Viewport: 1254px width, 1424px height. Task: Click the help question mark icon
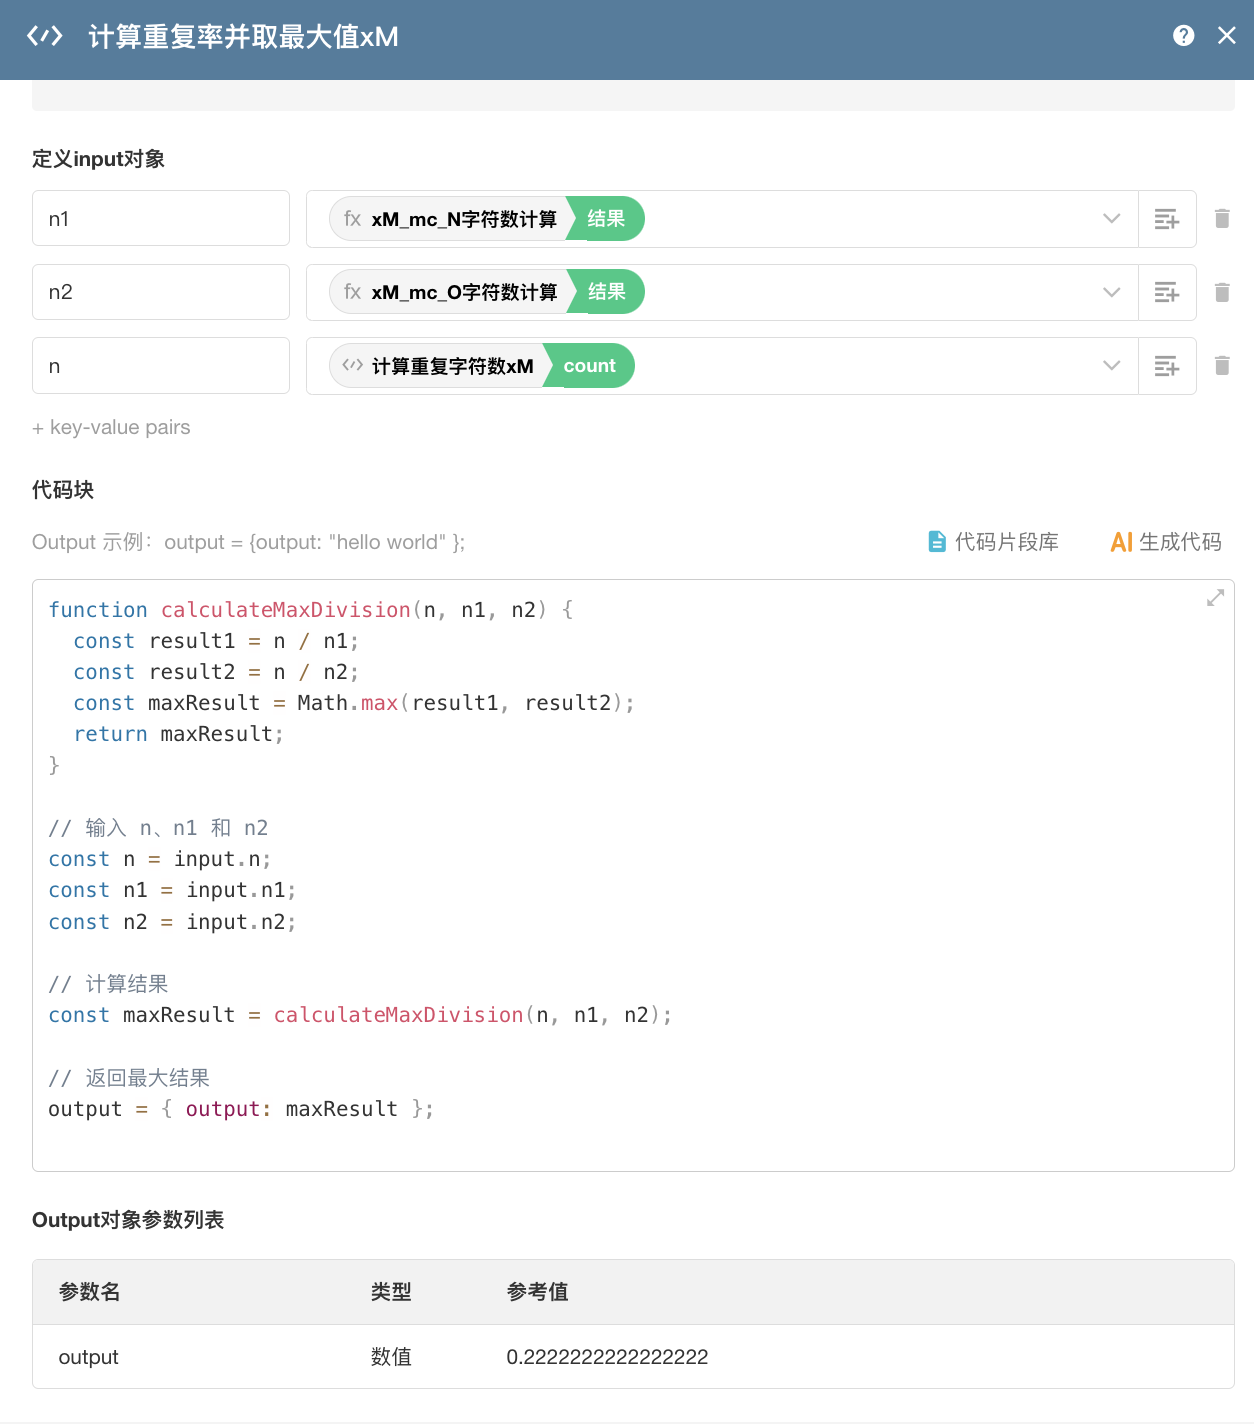pos(1183,36)
